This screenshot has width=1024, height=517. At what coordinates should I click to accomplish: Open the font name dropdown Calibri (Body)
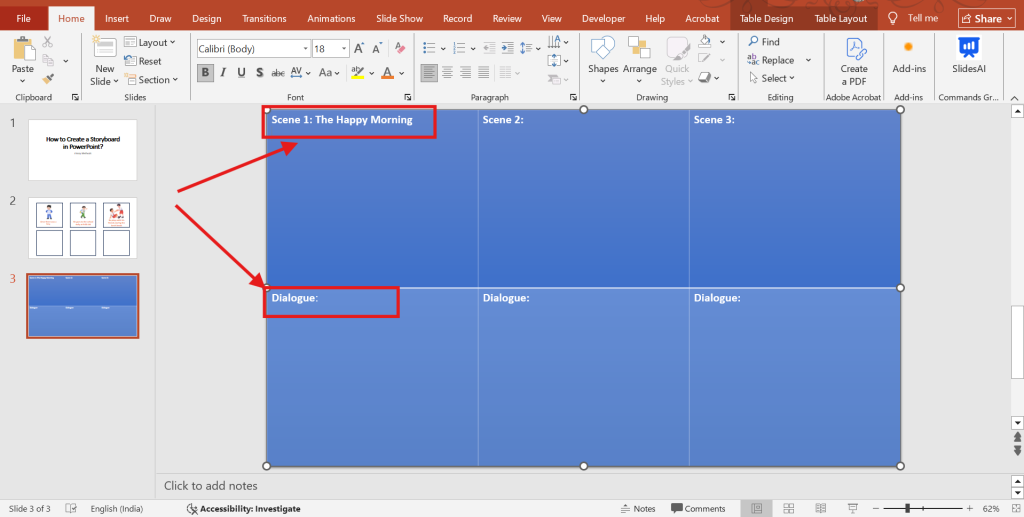click(252, 48)
